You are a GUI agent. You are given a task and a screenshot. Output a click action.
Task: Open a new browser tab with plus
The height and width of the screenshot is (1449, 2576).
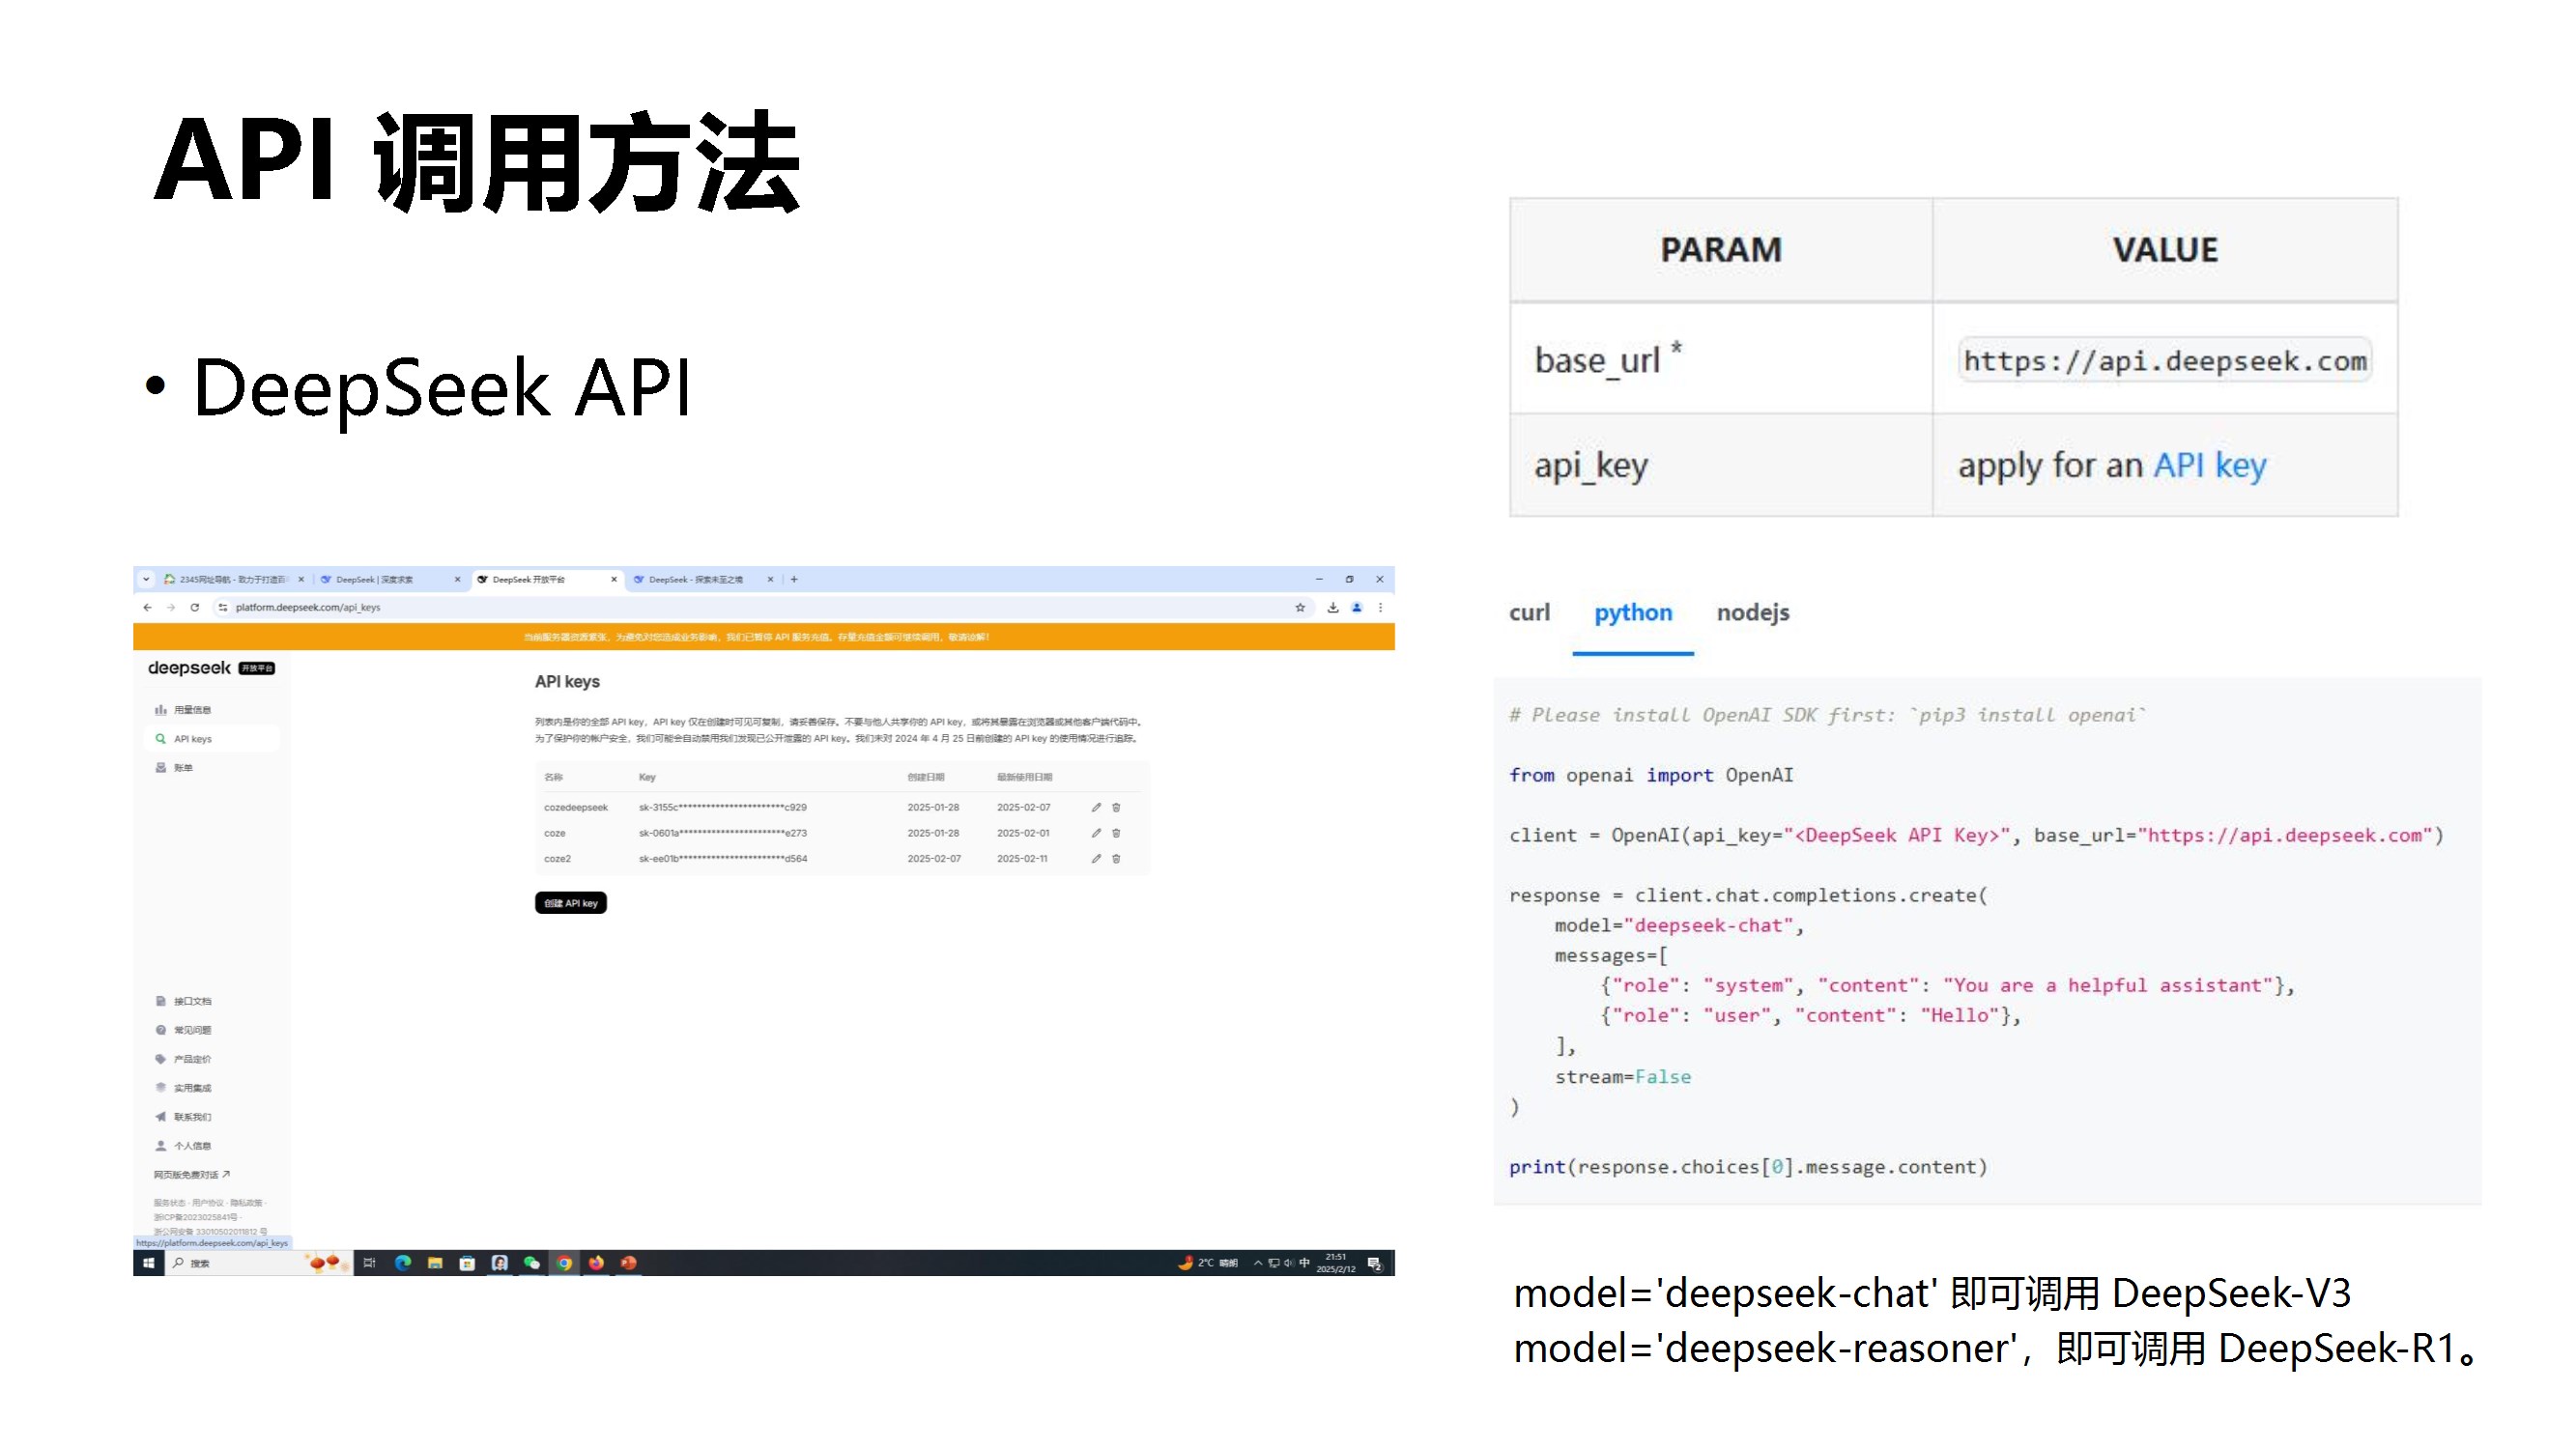(x=794, y=579)
